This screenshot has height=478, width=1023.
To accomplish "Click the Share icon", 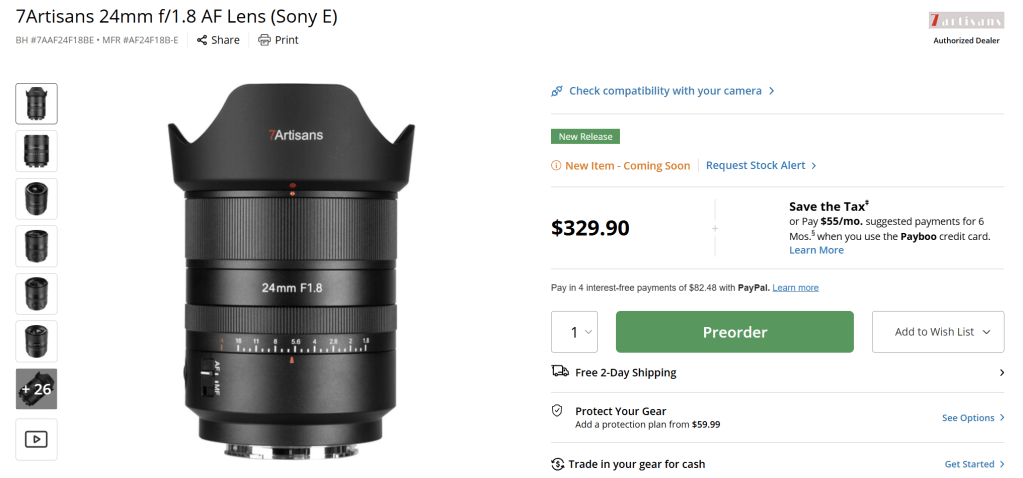I will pos(202,40).
